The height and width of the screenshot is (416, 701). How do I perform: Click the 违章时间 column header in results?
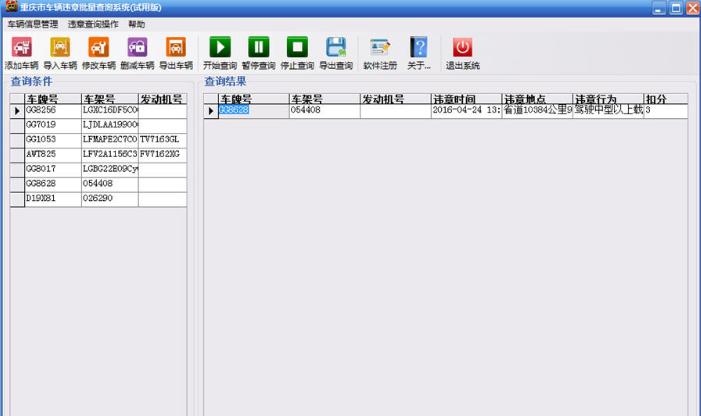tap(465, 99)
